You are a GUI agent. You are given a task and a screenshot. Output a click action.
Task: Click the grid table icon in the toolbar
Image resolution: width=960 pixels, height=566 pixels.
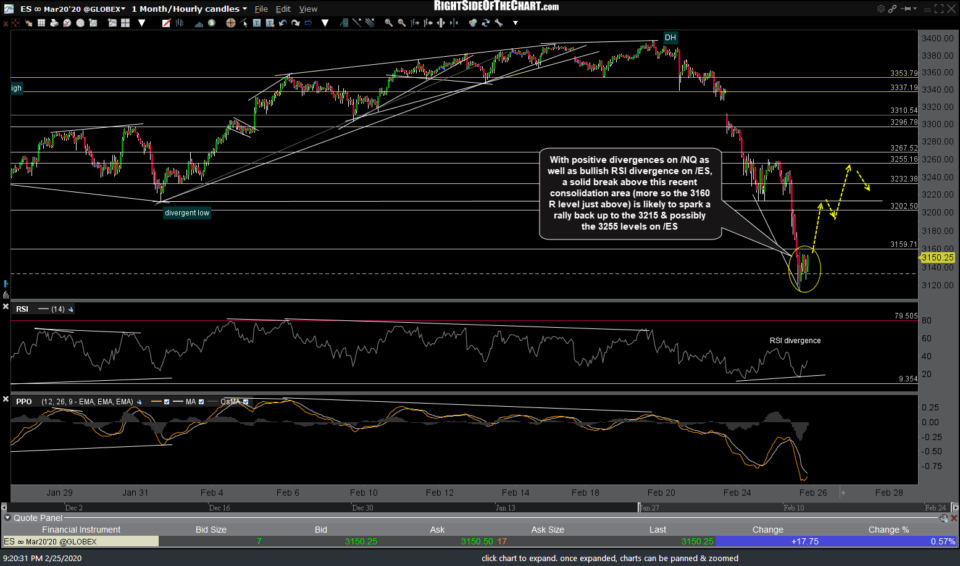pyautogui.click(x=41, y=23)
